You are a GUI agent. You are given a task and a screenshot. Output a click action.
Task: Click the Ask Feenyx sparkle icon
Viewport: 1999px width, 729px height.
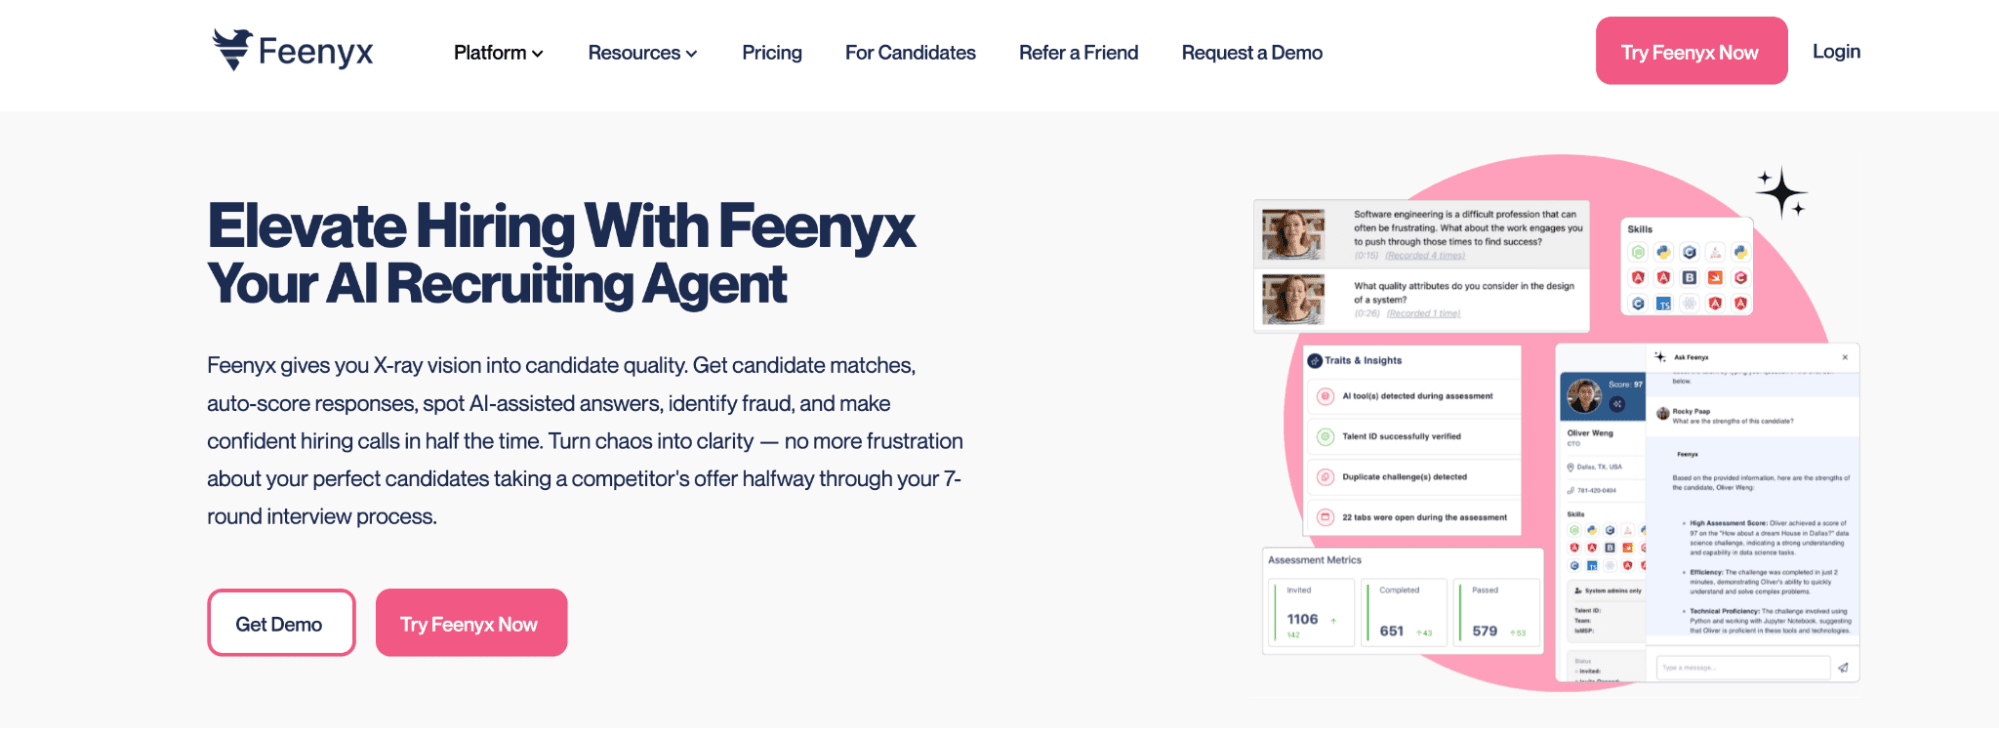point(1660,357)
